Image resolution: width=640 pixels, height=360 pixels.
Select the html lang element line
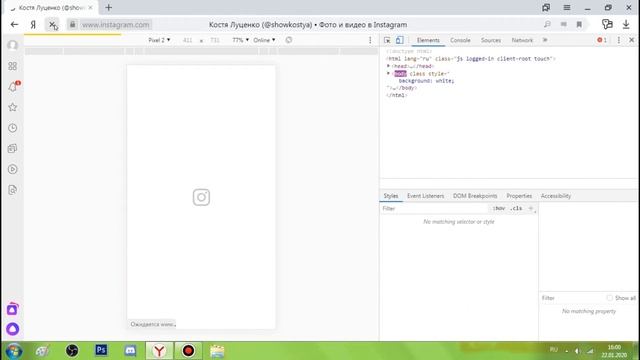(x=471, y=59)
